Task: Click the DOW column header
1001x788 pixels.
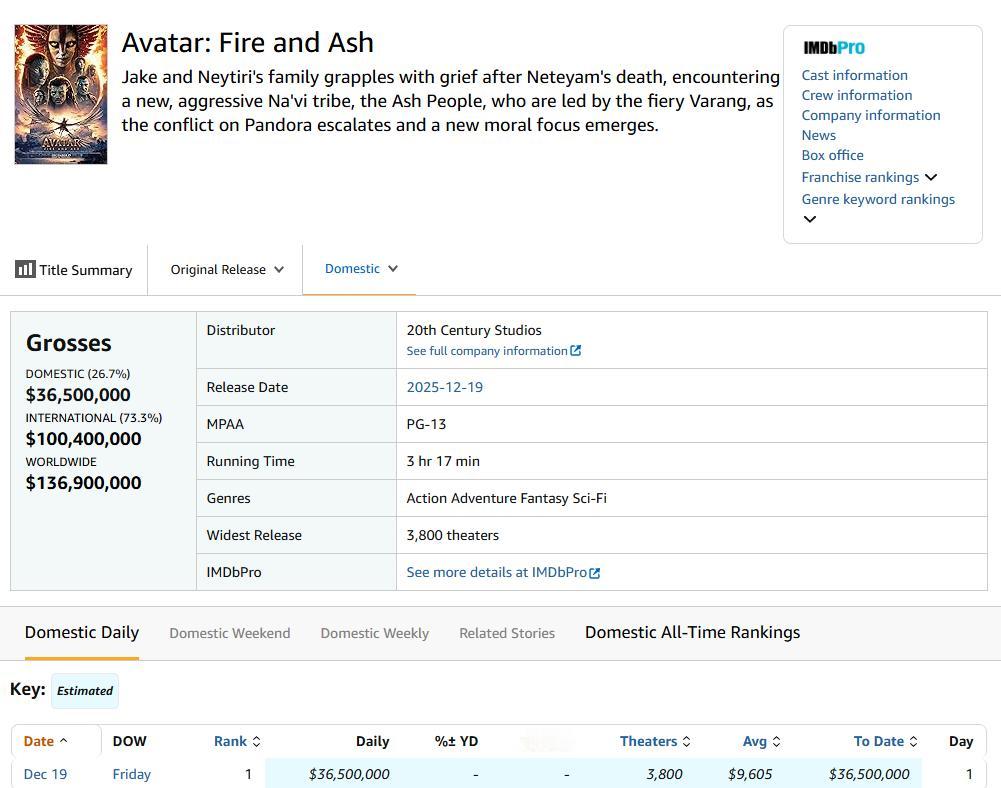Action: tap(130, 741)
